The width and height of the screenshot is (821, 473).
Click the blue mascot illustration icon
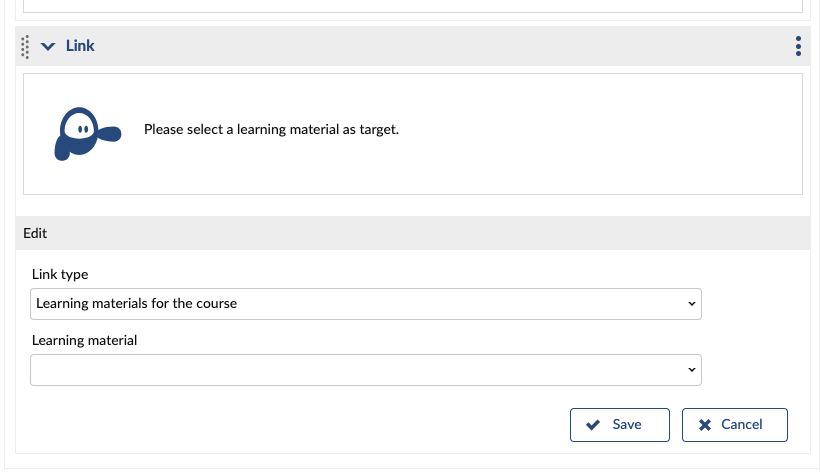coord(87,134)
